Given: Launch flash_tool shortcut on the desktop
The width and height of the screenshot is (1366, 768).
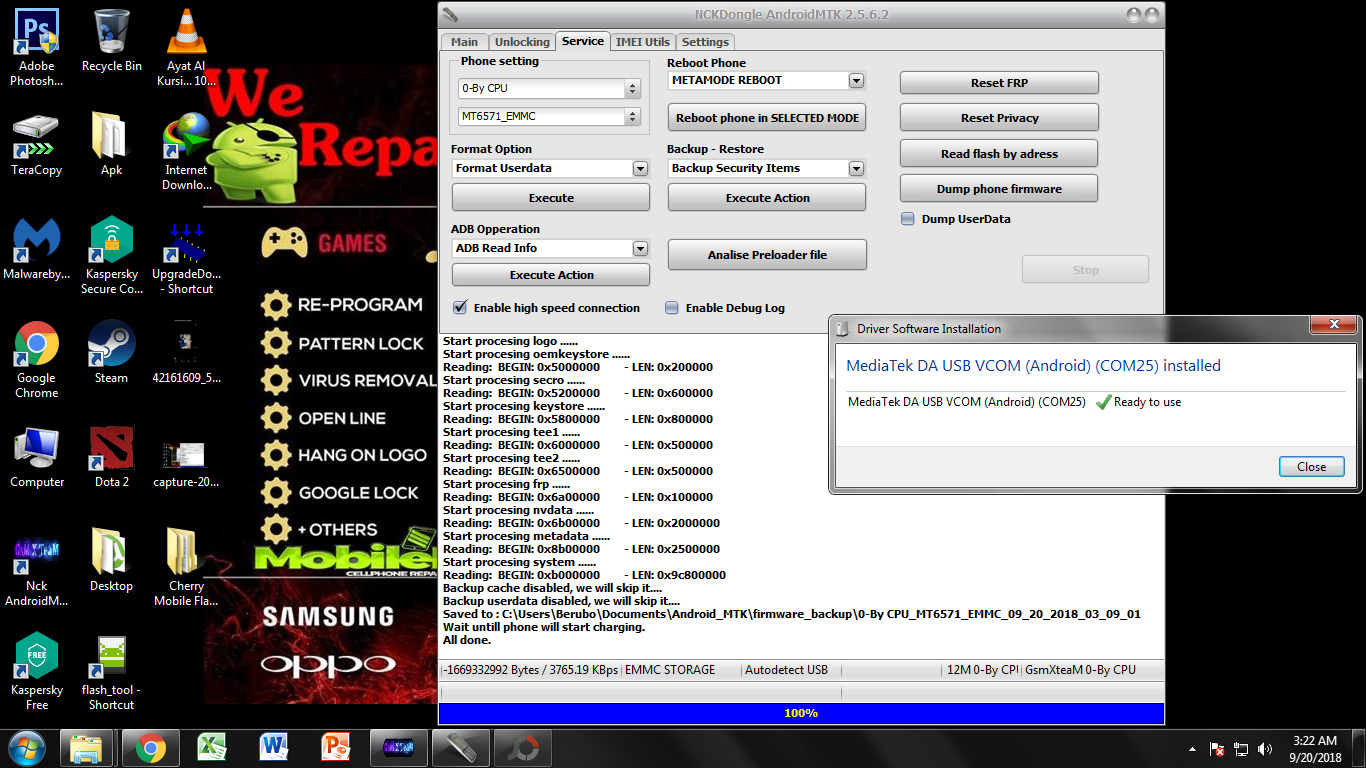Looking at the screenshot, I should 111,671.
